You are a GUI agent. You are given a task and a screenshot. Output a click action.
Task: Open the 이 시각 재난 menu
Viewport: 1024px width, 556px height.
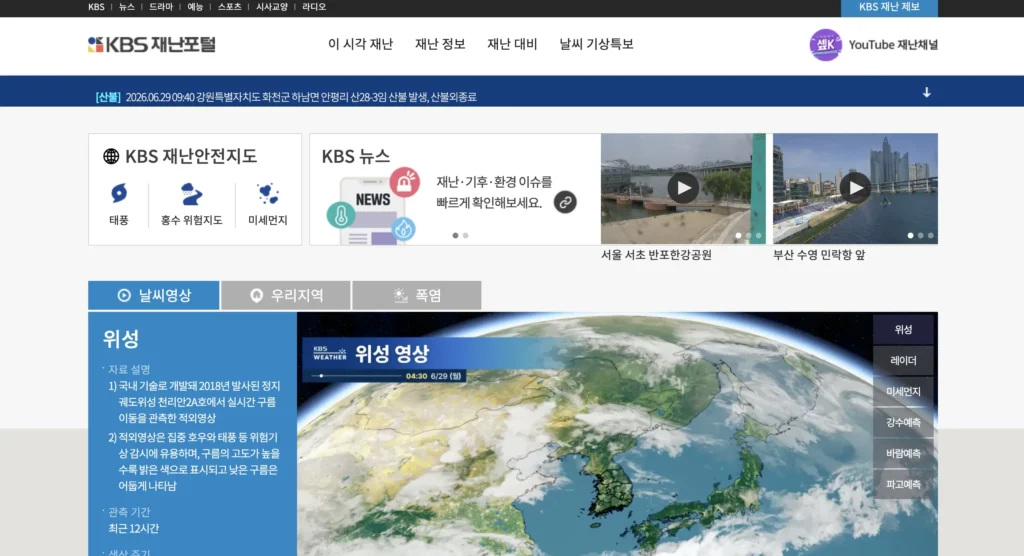tap(360, 44)
